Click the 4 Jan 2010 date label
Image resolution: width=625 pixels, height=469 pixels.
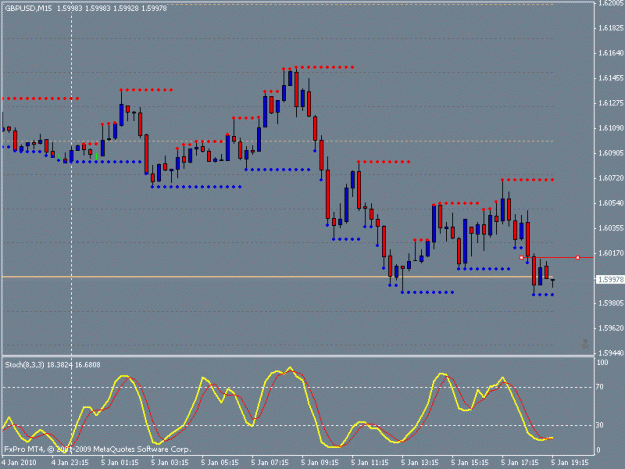click(19, 463)
